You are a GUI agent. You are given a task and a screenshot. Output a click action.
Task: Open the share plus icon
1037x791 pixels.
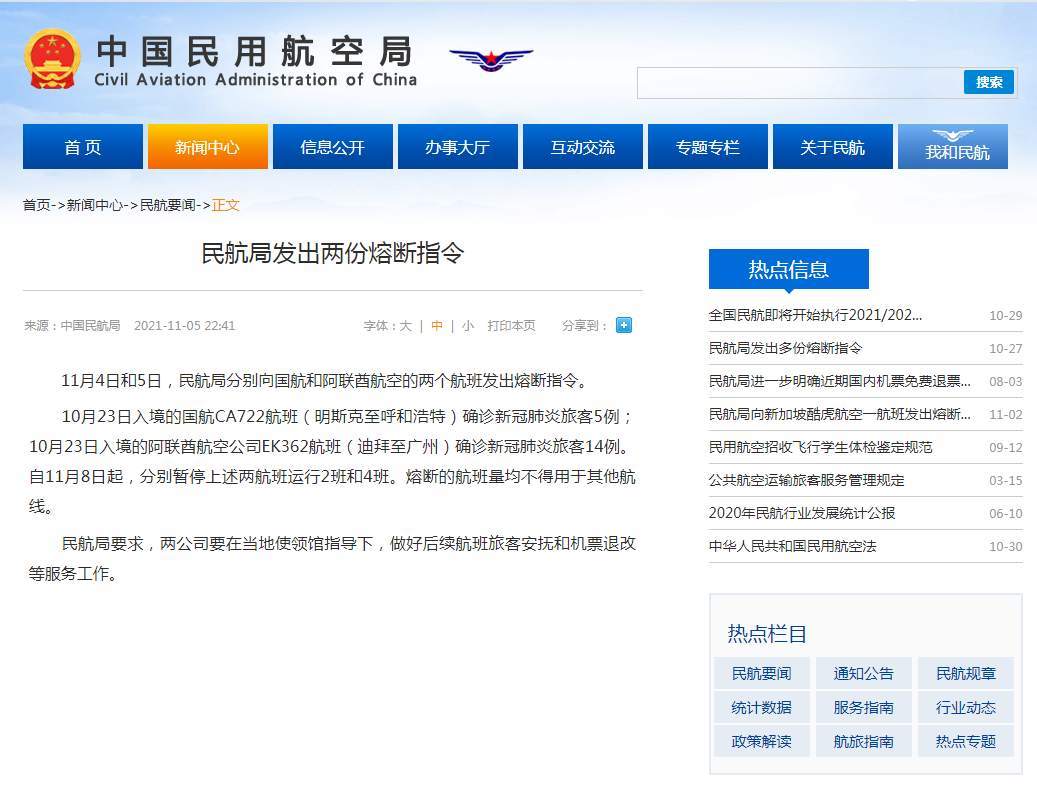[x=623, y=325]
